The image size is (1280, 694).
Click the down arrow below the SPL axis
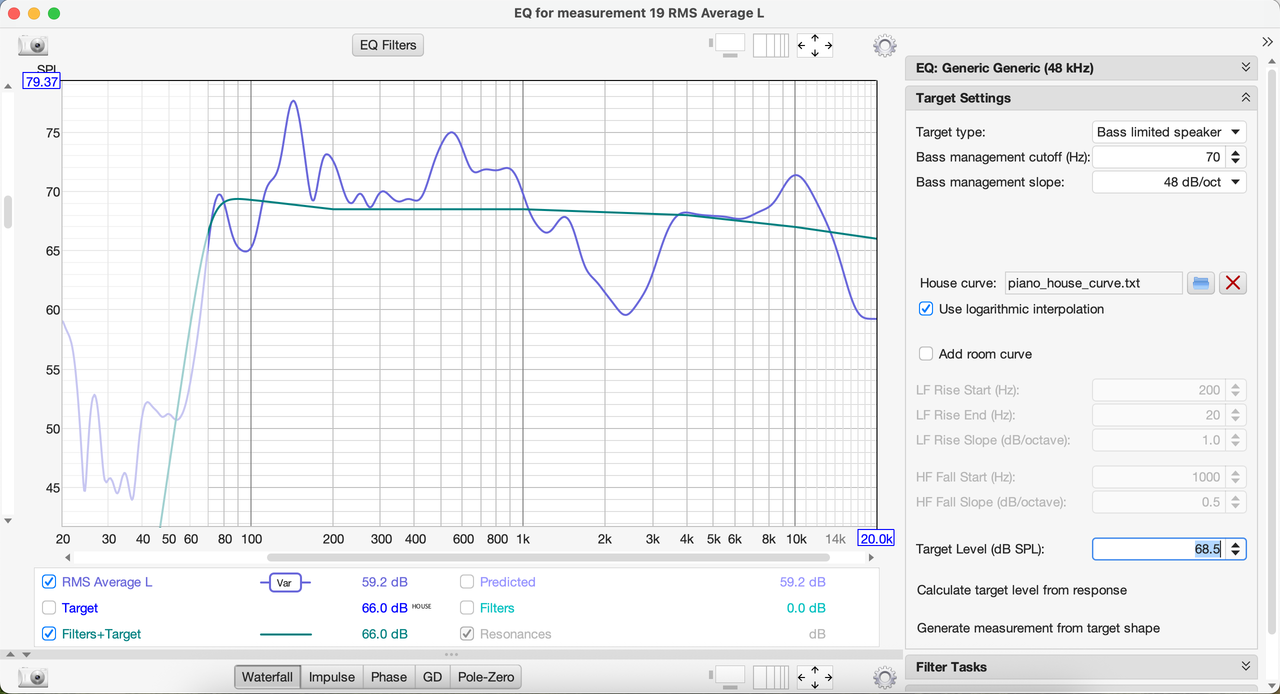(x=9, y=521)
